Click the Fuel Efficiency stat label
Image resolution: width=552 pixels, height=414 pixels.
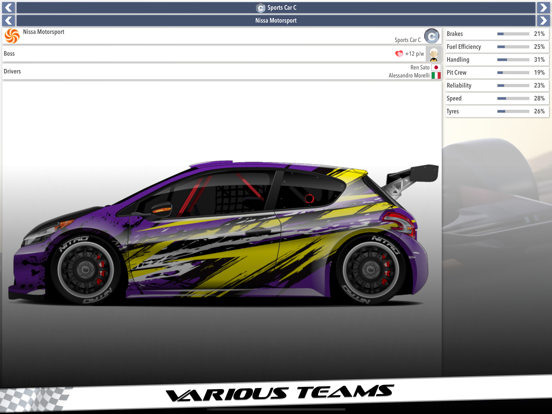pos(464,47)
